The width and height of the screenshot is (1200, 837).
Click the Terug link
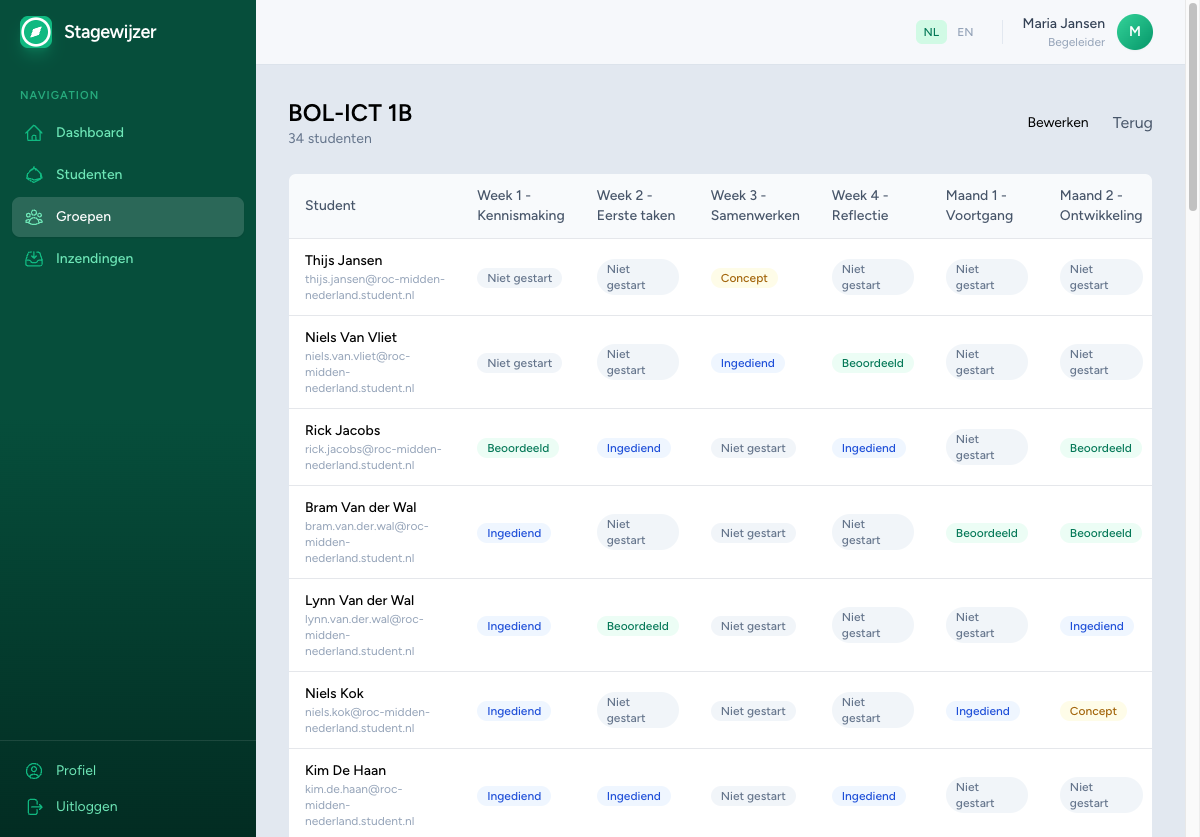point(1132,123)
